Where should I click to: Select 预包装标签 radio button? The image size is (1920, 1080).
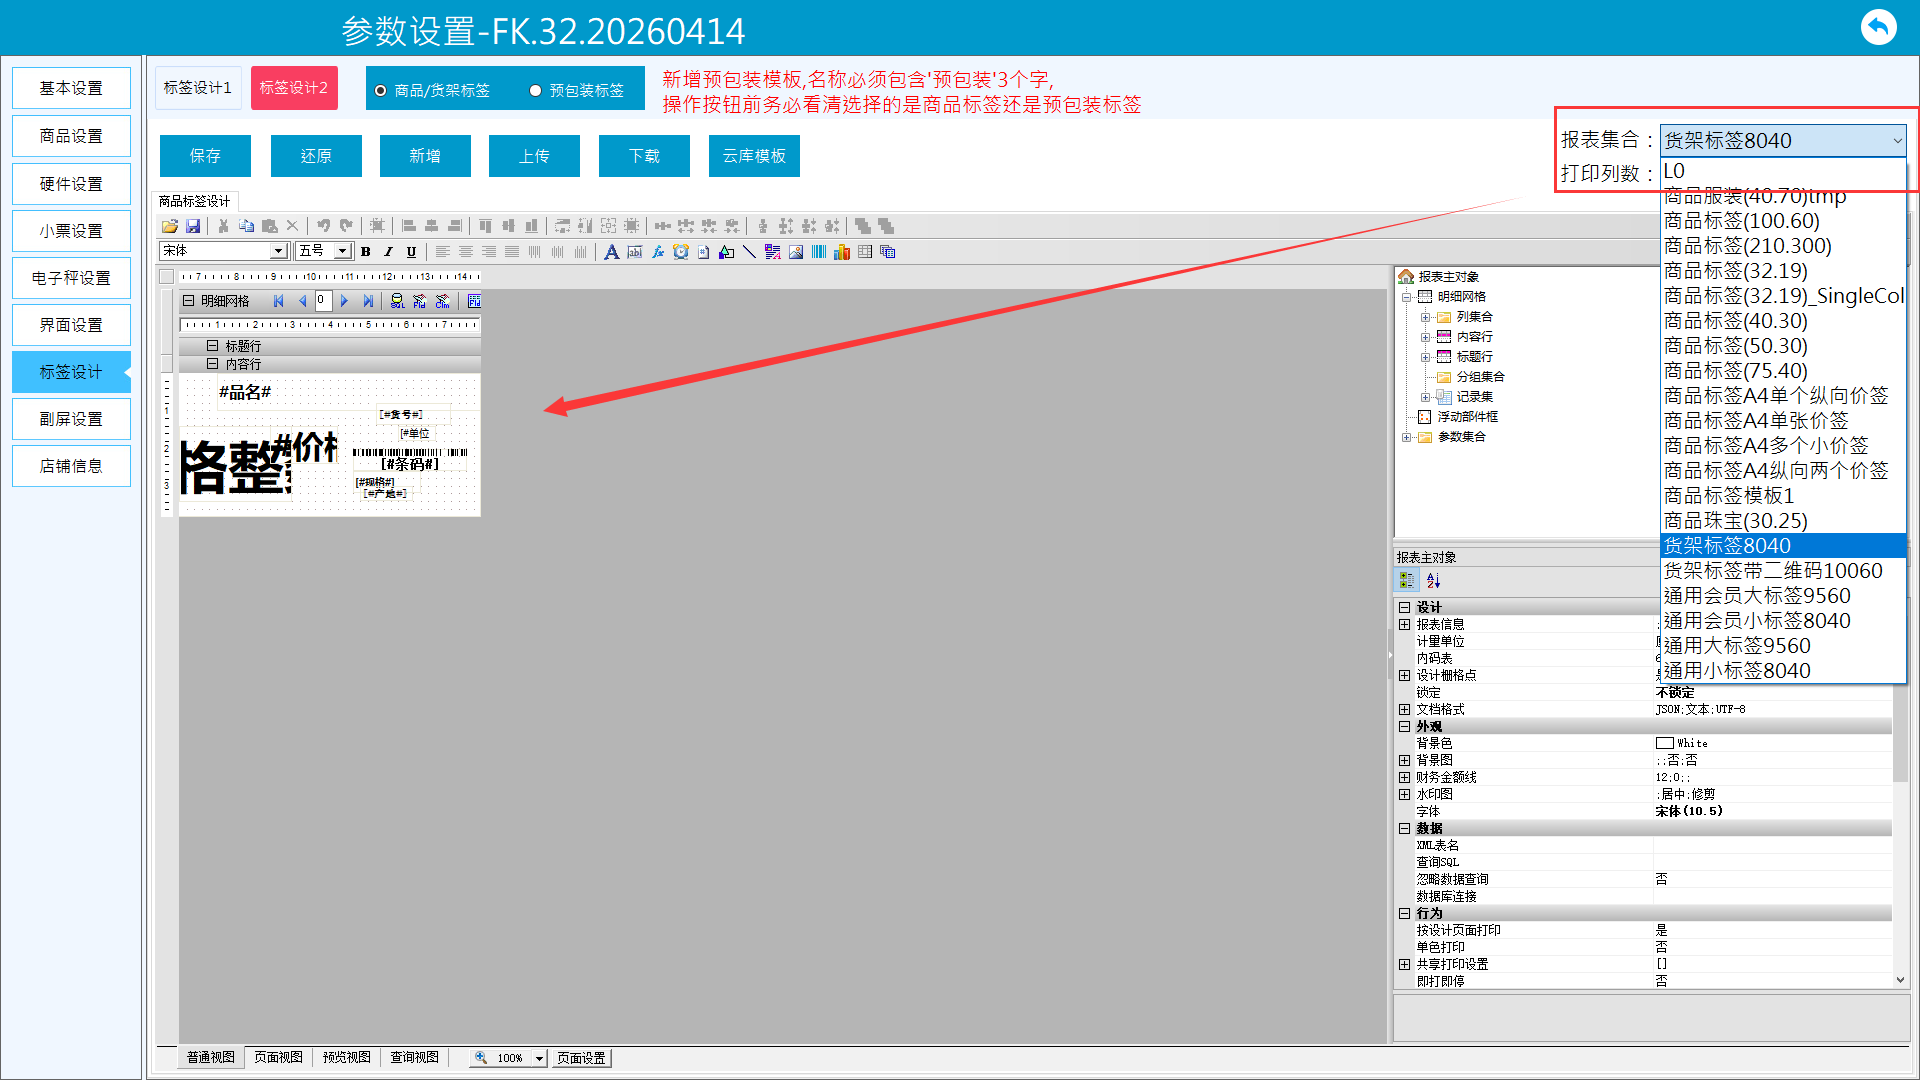pos(536,91)
